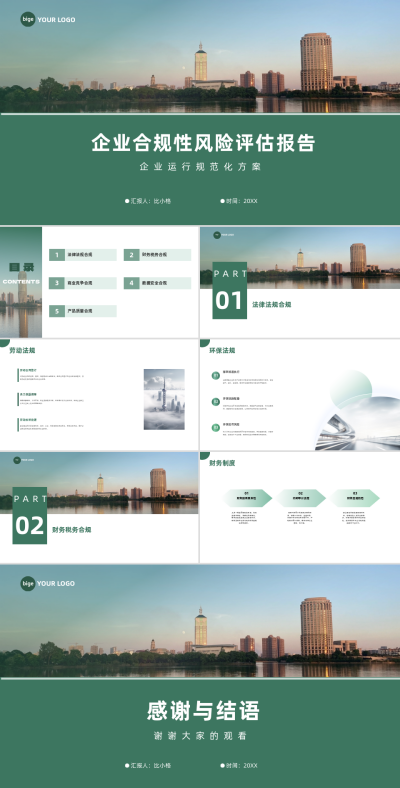The width and height of the screenshot is (400, 788).
Task: Open contents item 5 产品质量合规
Action: pyautogui.click(x=83, y=311)
